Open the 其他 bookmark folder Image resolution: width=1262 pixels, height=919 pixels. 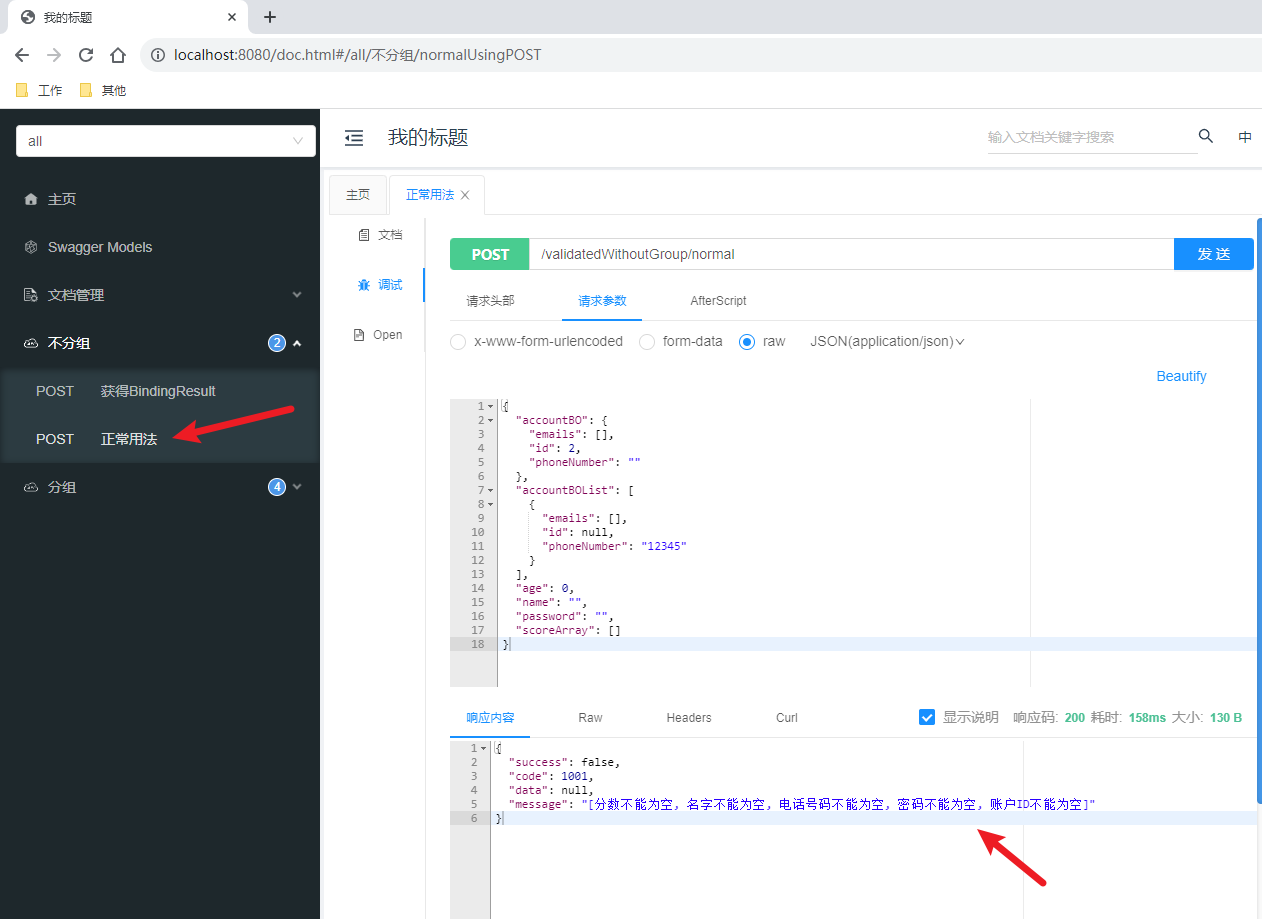[102, 90]
